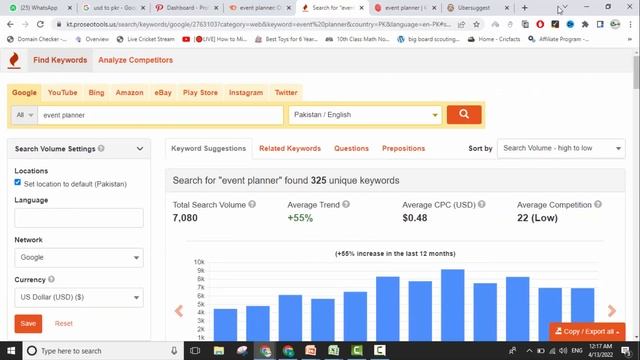Screen dimensions: 640x360
Task: Click the browser address bar URL
Action: pyautogui.click(x=258, y=24)
